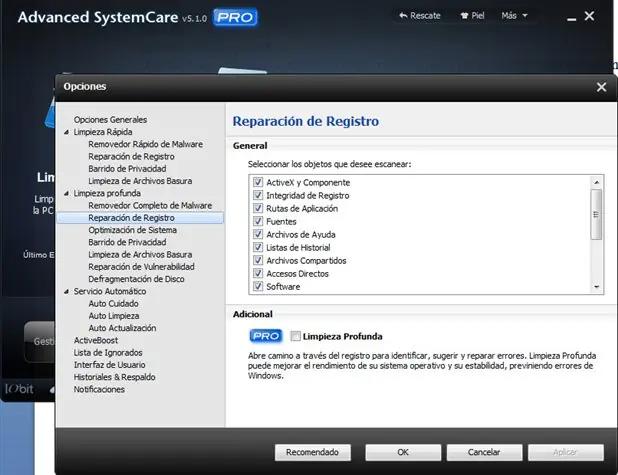The width and height of the screenshot is (618, 475).
Task: Select Removedor Rápido de Malware
Action: click(145, 144)
